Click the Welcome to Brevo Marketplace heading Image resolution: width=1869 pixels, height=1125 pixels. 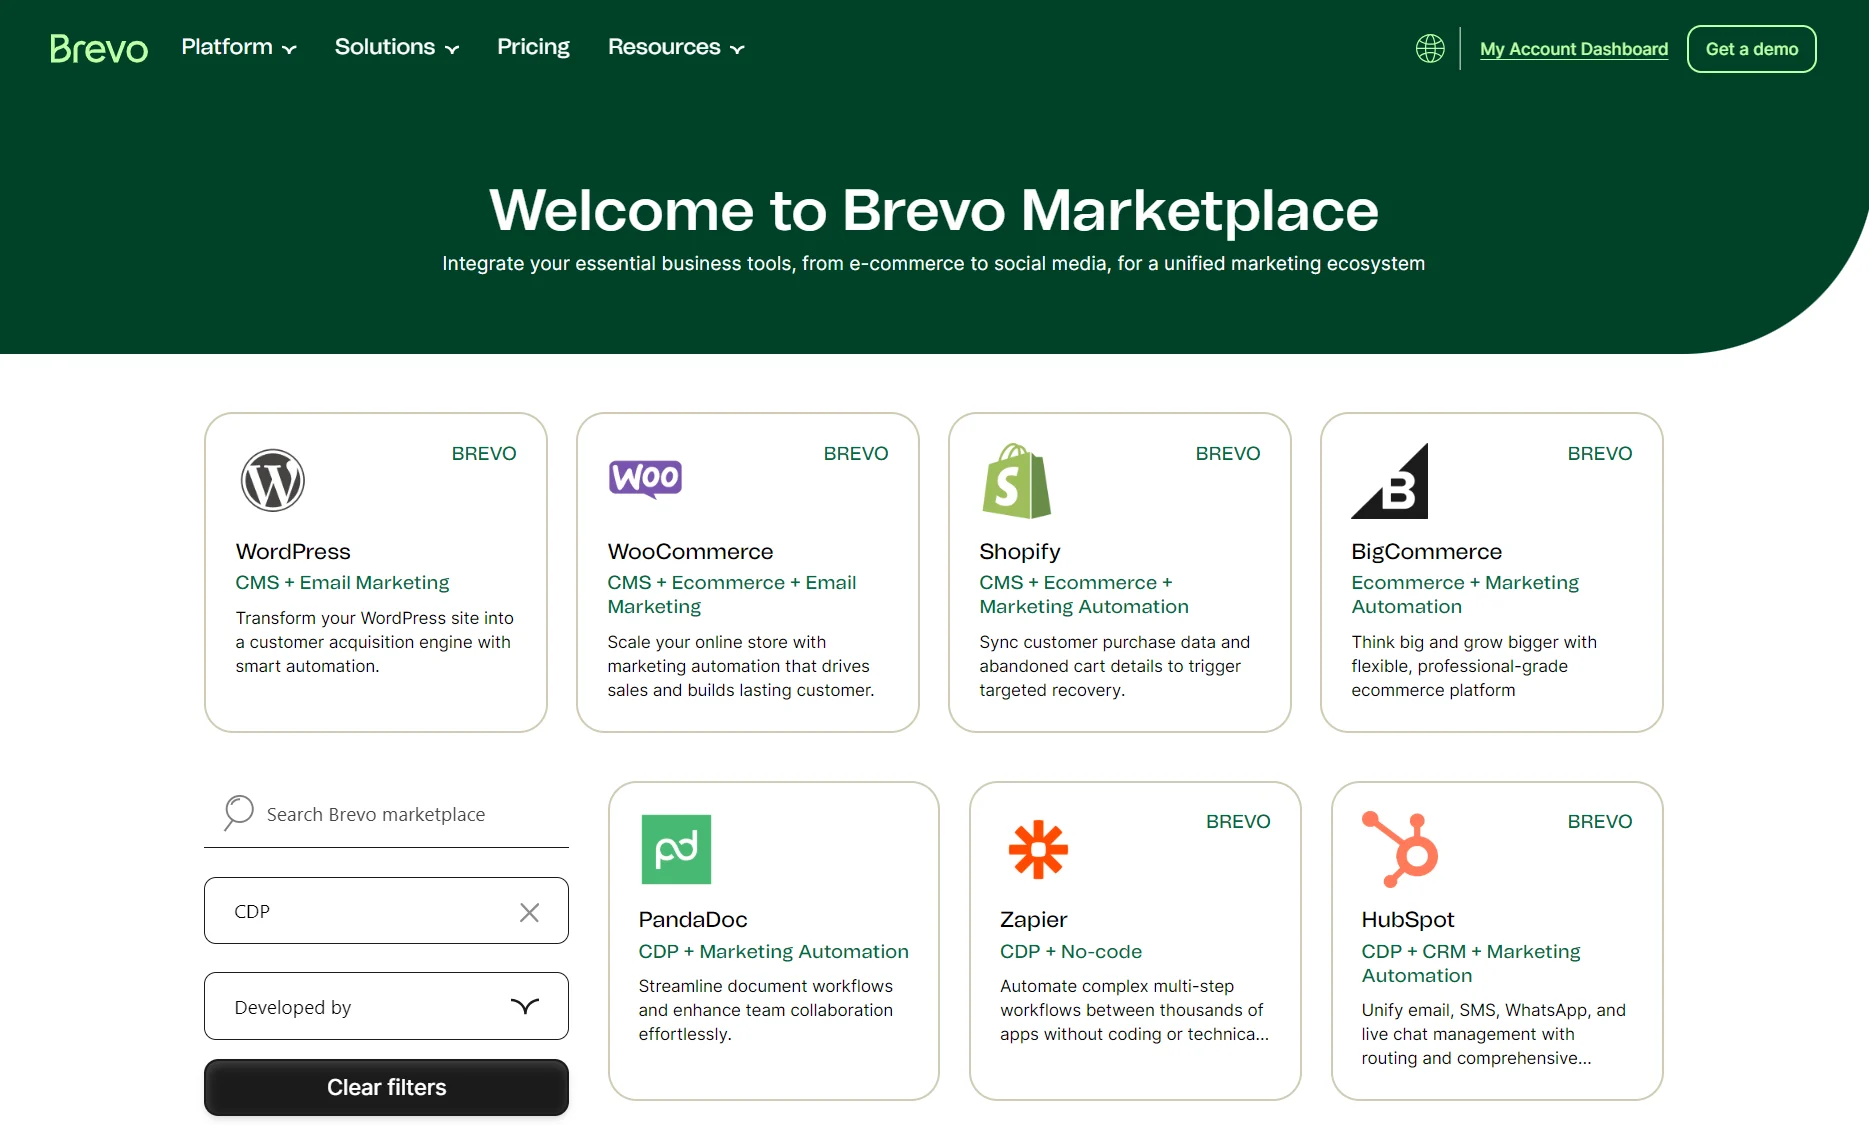tap(934, 210)
